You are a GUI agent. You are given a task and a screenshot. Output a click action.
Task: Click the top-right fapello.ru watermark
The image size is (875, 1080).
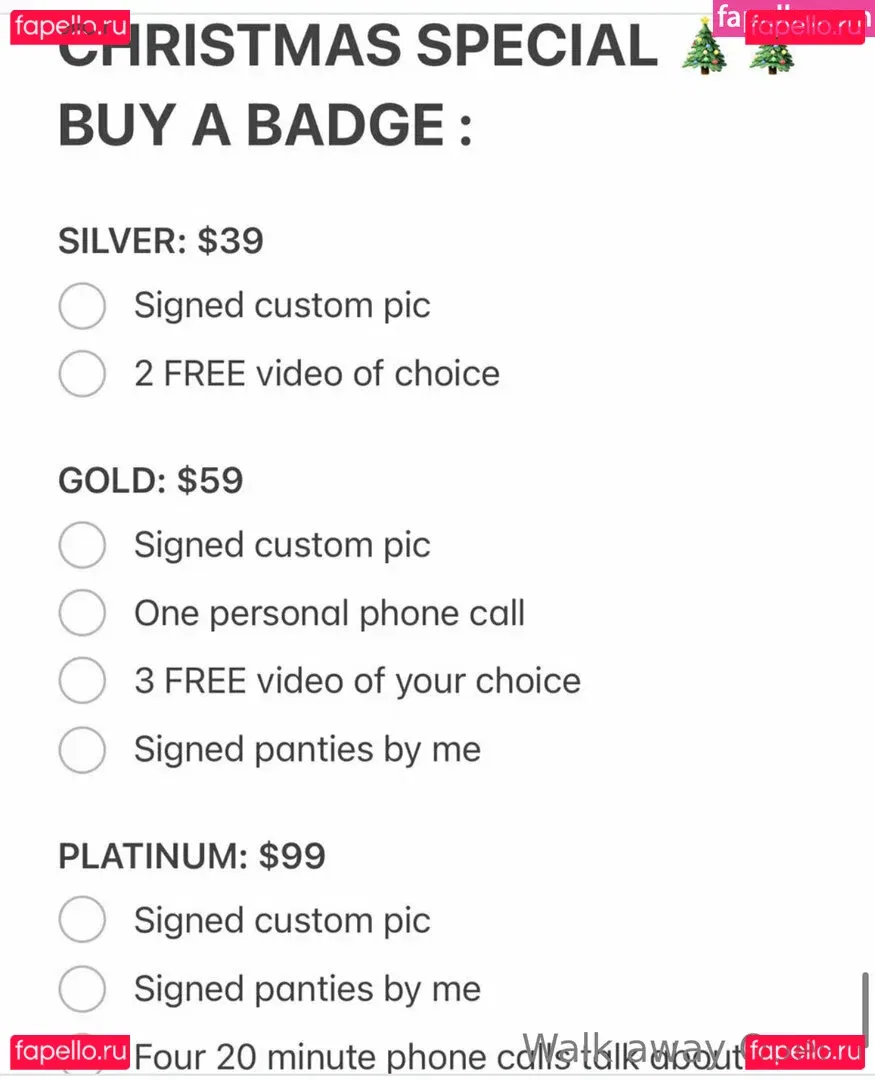point(805,27)
